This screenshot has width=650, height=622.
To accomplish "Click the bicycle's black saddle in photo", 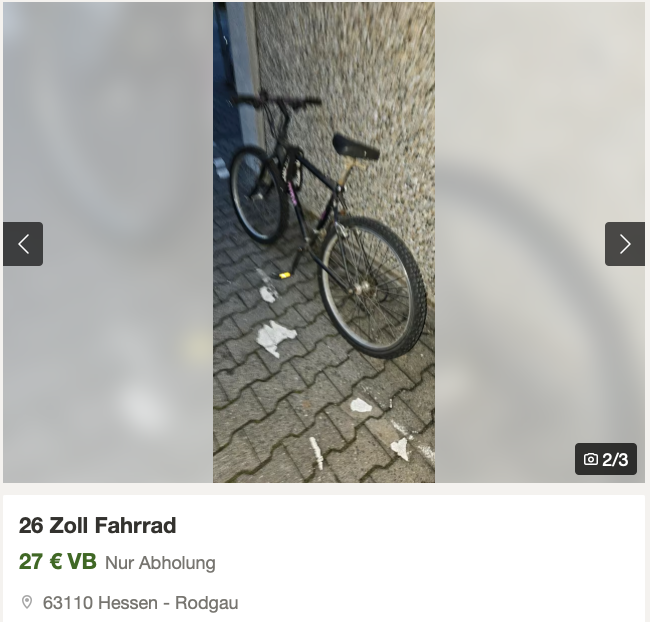I will click(x=355, y=147).
